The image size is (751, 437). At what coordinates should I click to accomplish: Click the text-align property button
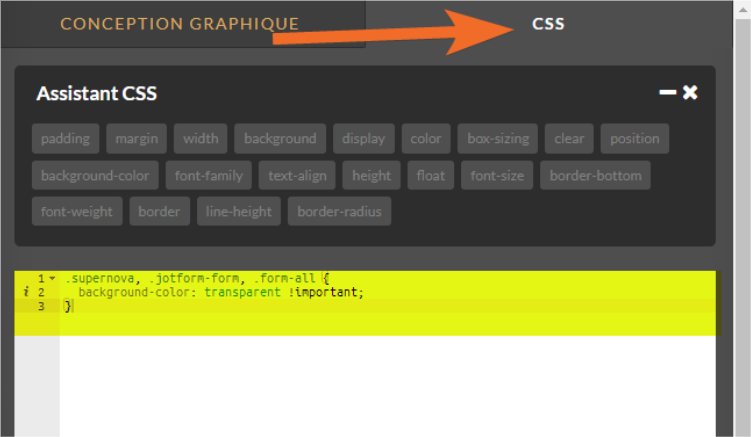pos(298,176)
